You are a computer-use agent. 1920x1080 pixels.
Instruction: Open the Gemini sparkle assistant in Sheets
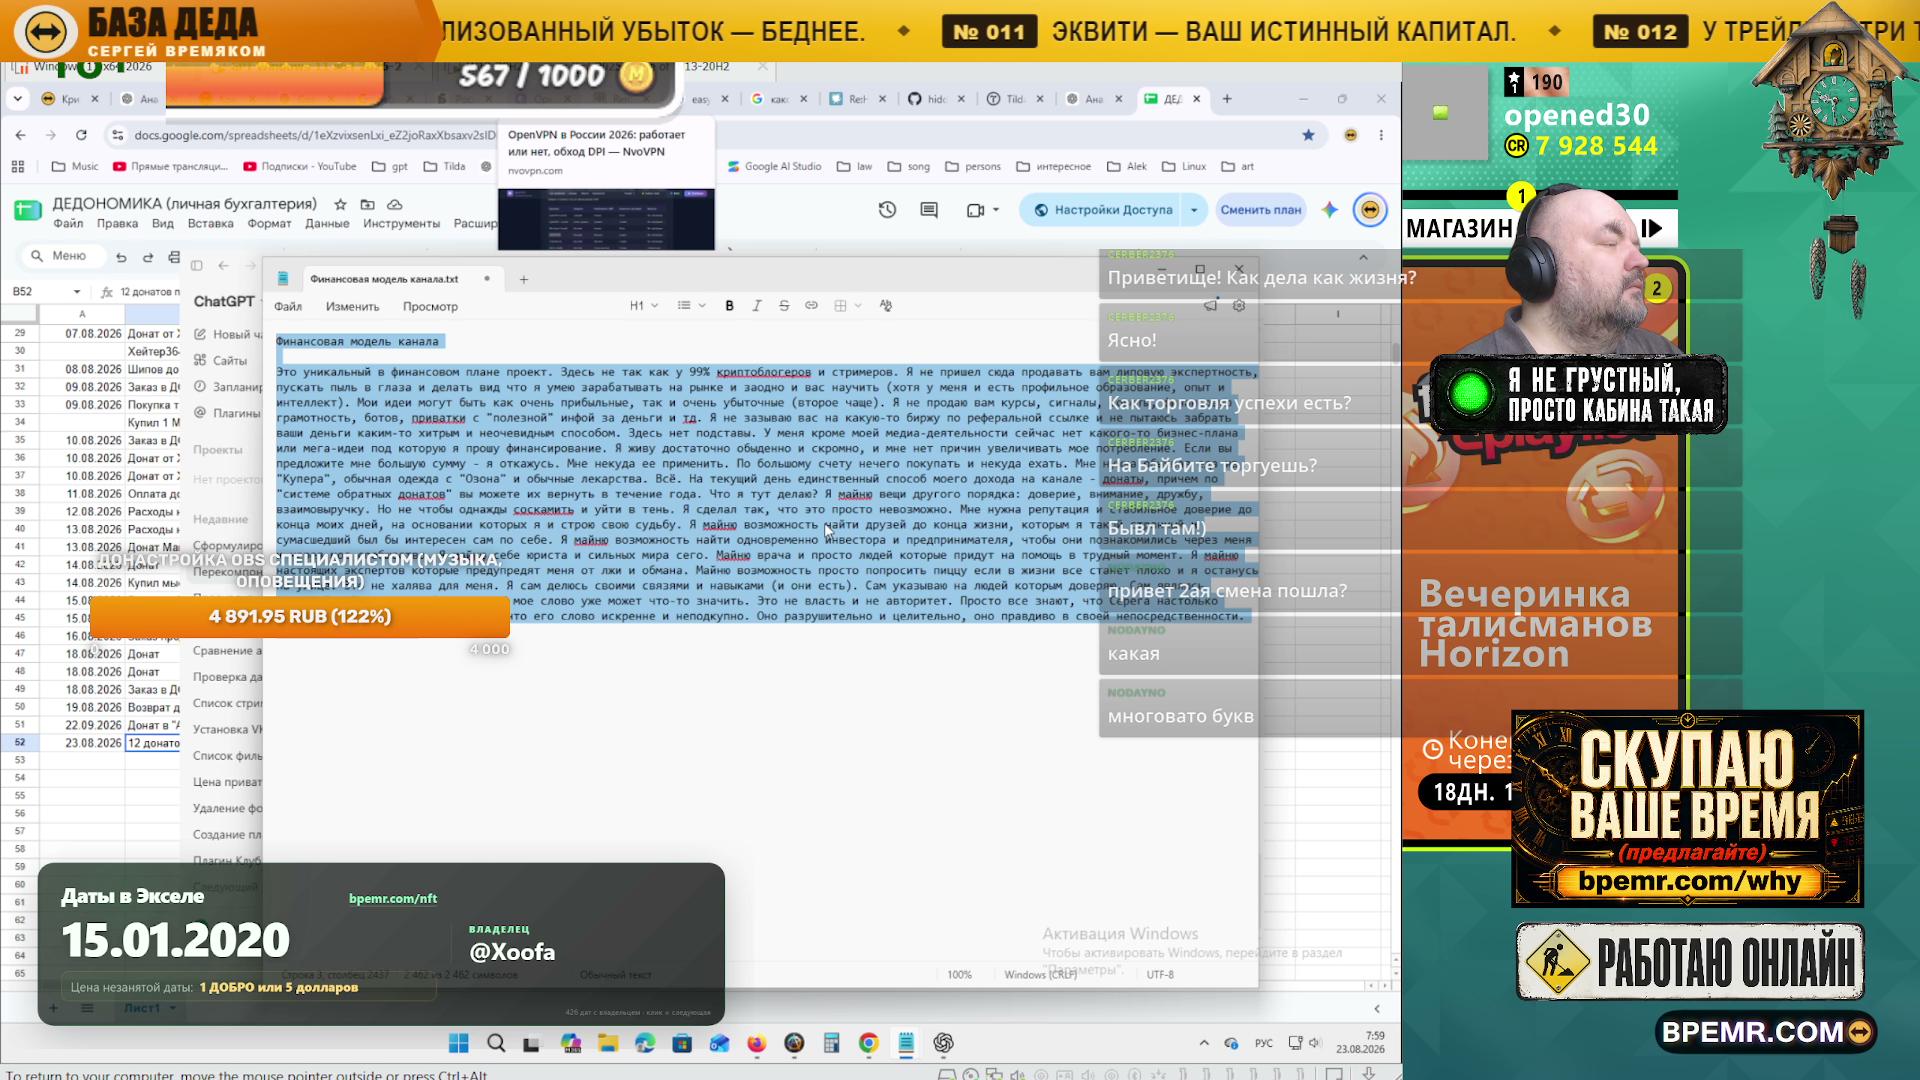(1330, 210)
